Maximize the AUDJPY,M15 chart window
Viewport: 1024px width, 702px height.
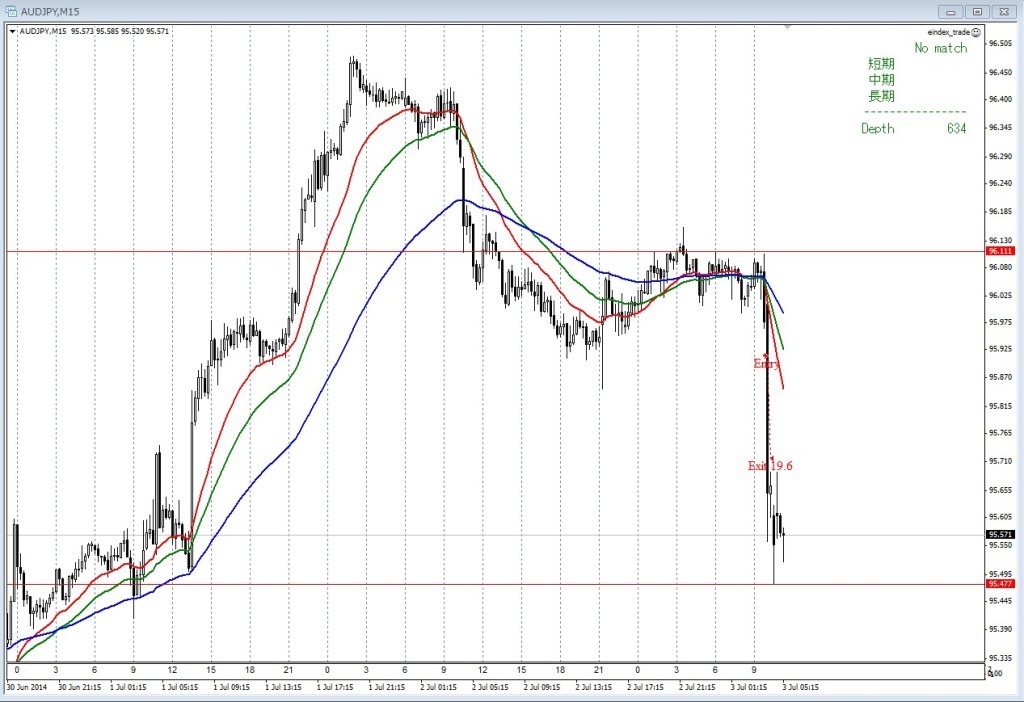tap(978, 12)
